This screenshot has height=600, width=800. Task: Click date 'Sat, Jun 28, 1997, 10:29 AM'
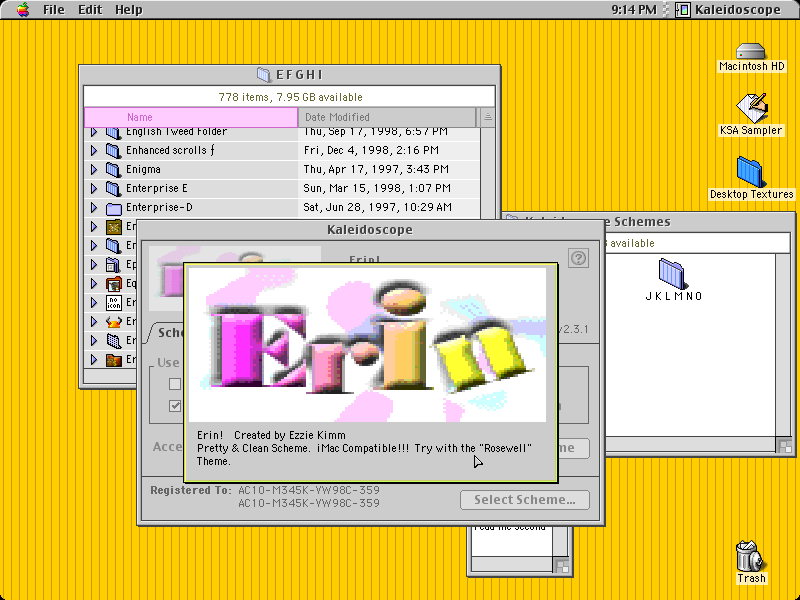(378, 208)
